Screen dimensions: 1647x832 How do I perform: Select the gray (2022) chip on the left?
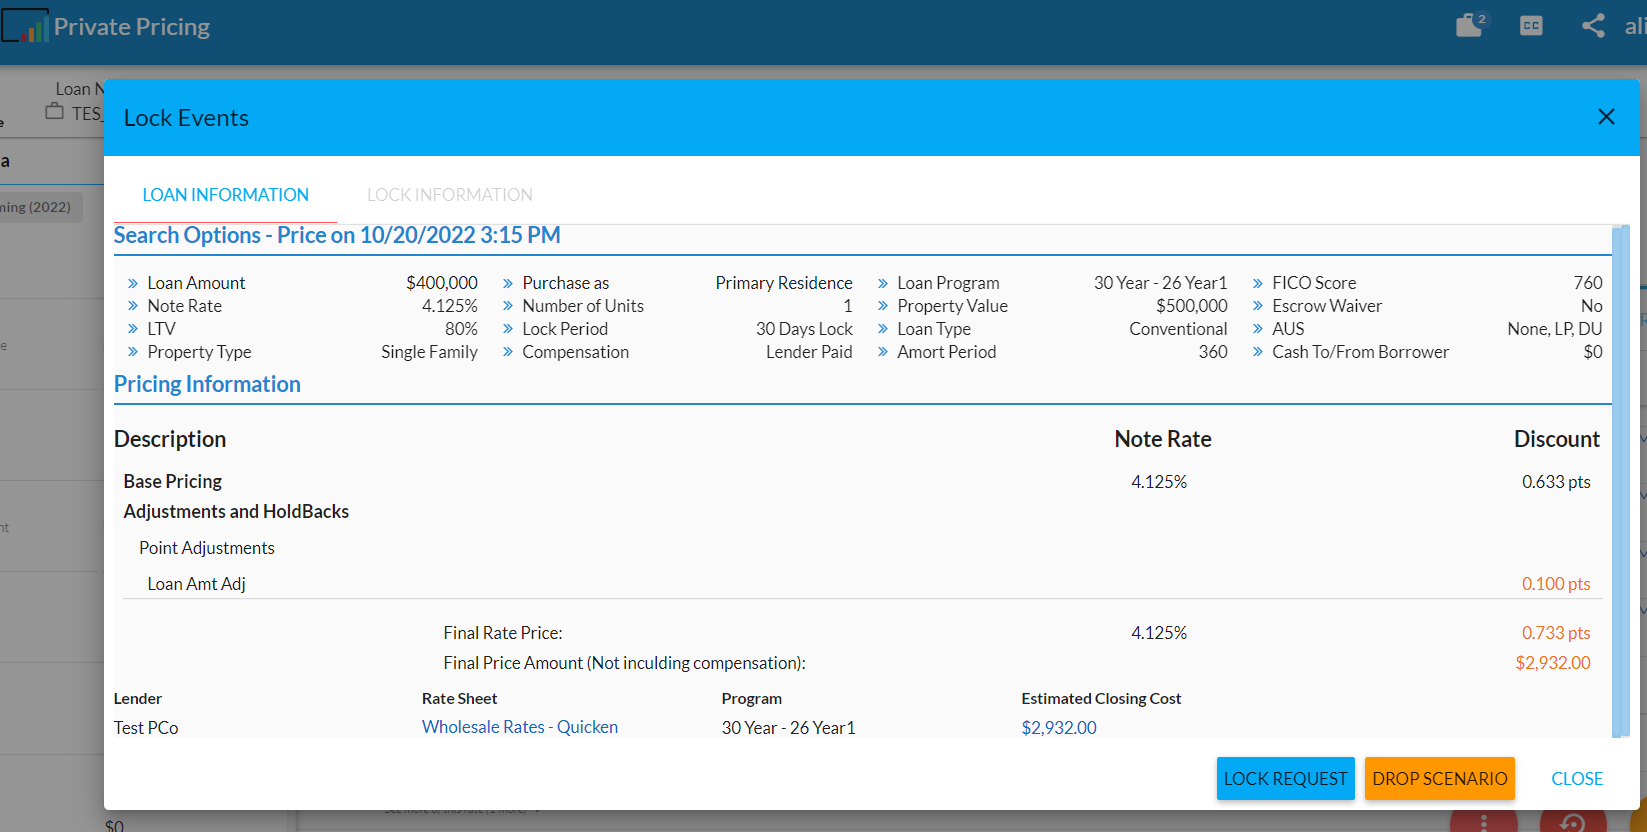coord(40,207)
